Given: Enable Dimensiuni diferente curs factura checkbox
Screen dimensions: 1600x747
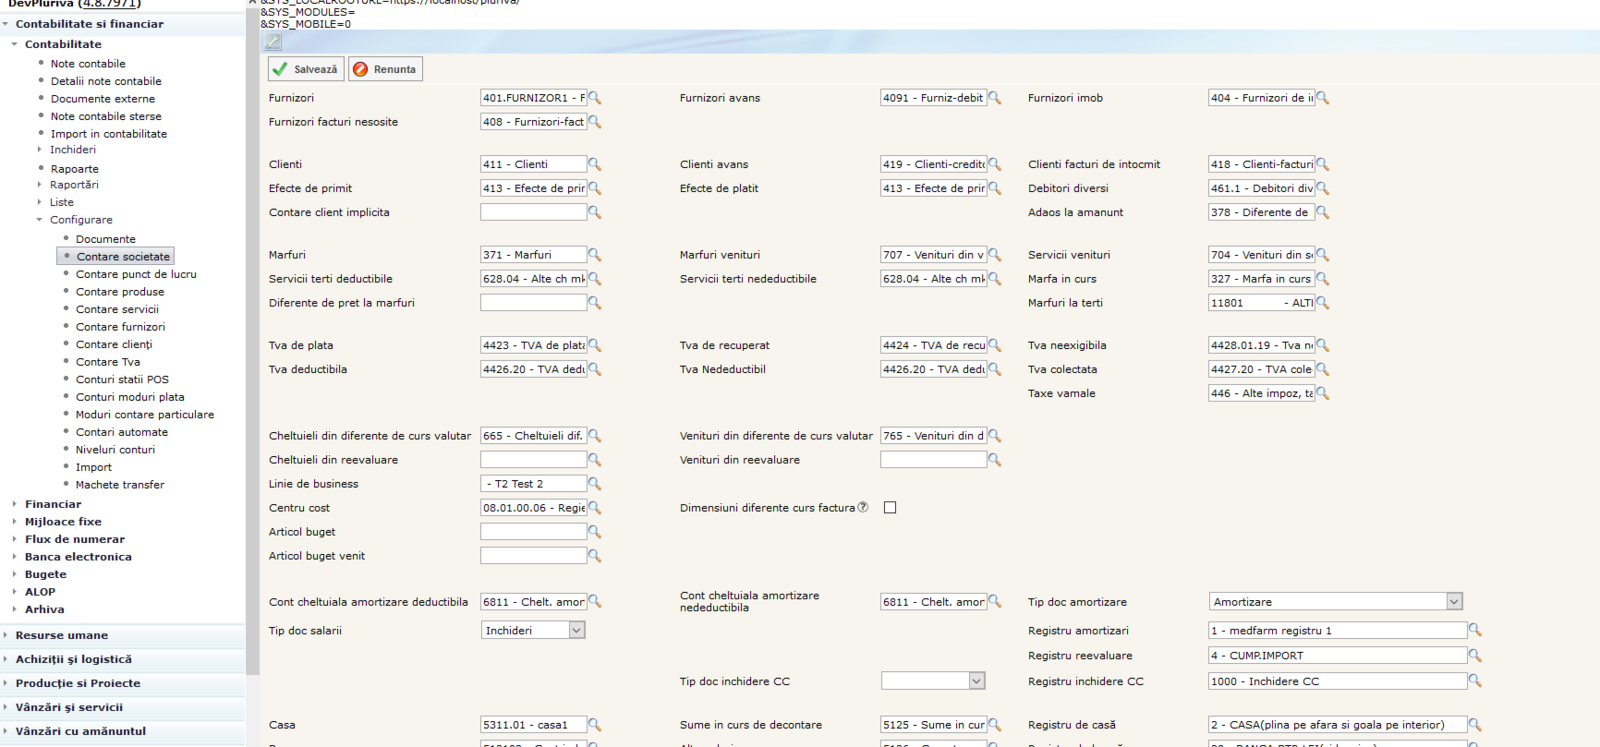Looking at the screenshot, I should [890, 508].
